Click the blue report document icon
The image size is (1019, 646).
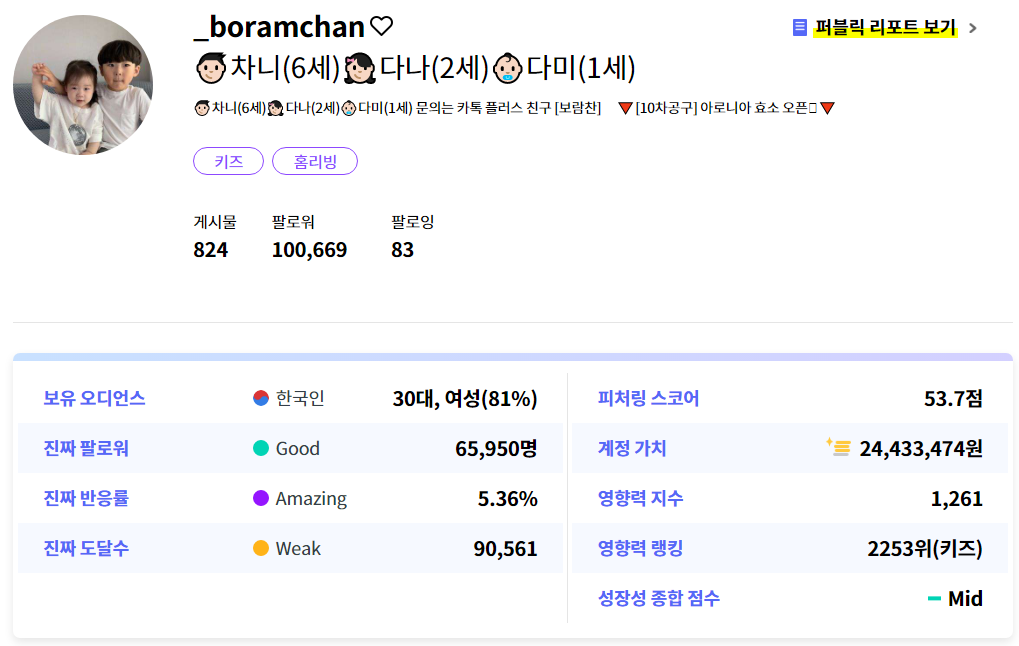coord(800,28)
